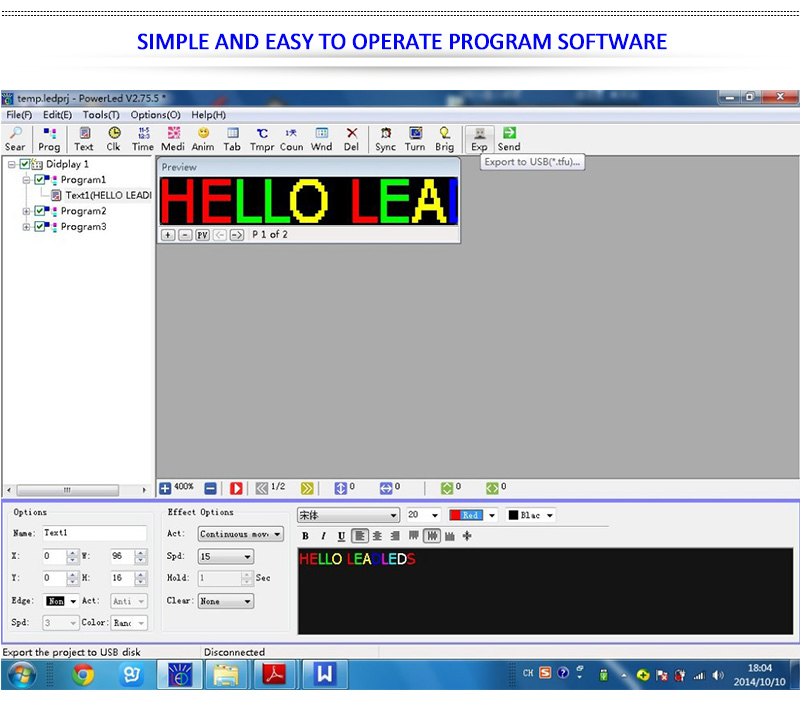800x704 pixels.
Task: Insert a Time display element
Action: tap(143, 139)
